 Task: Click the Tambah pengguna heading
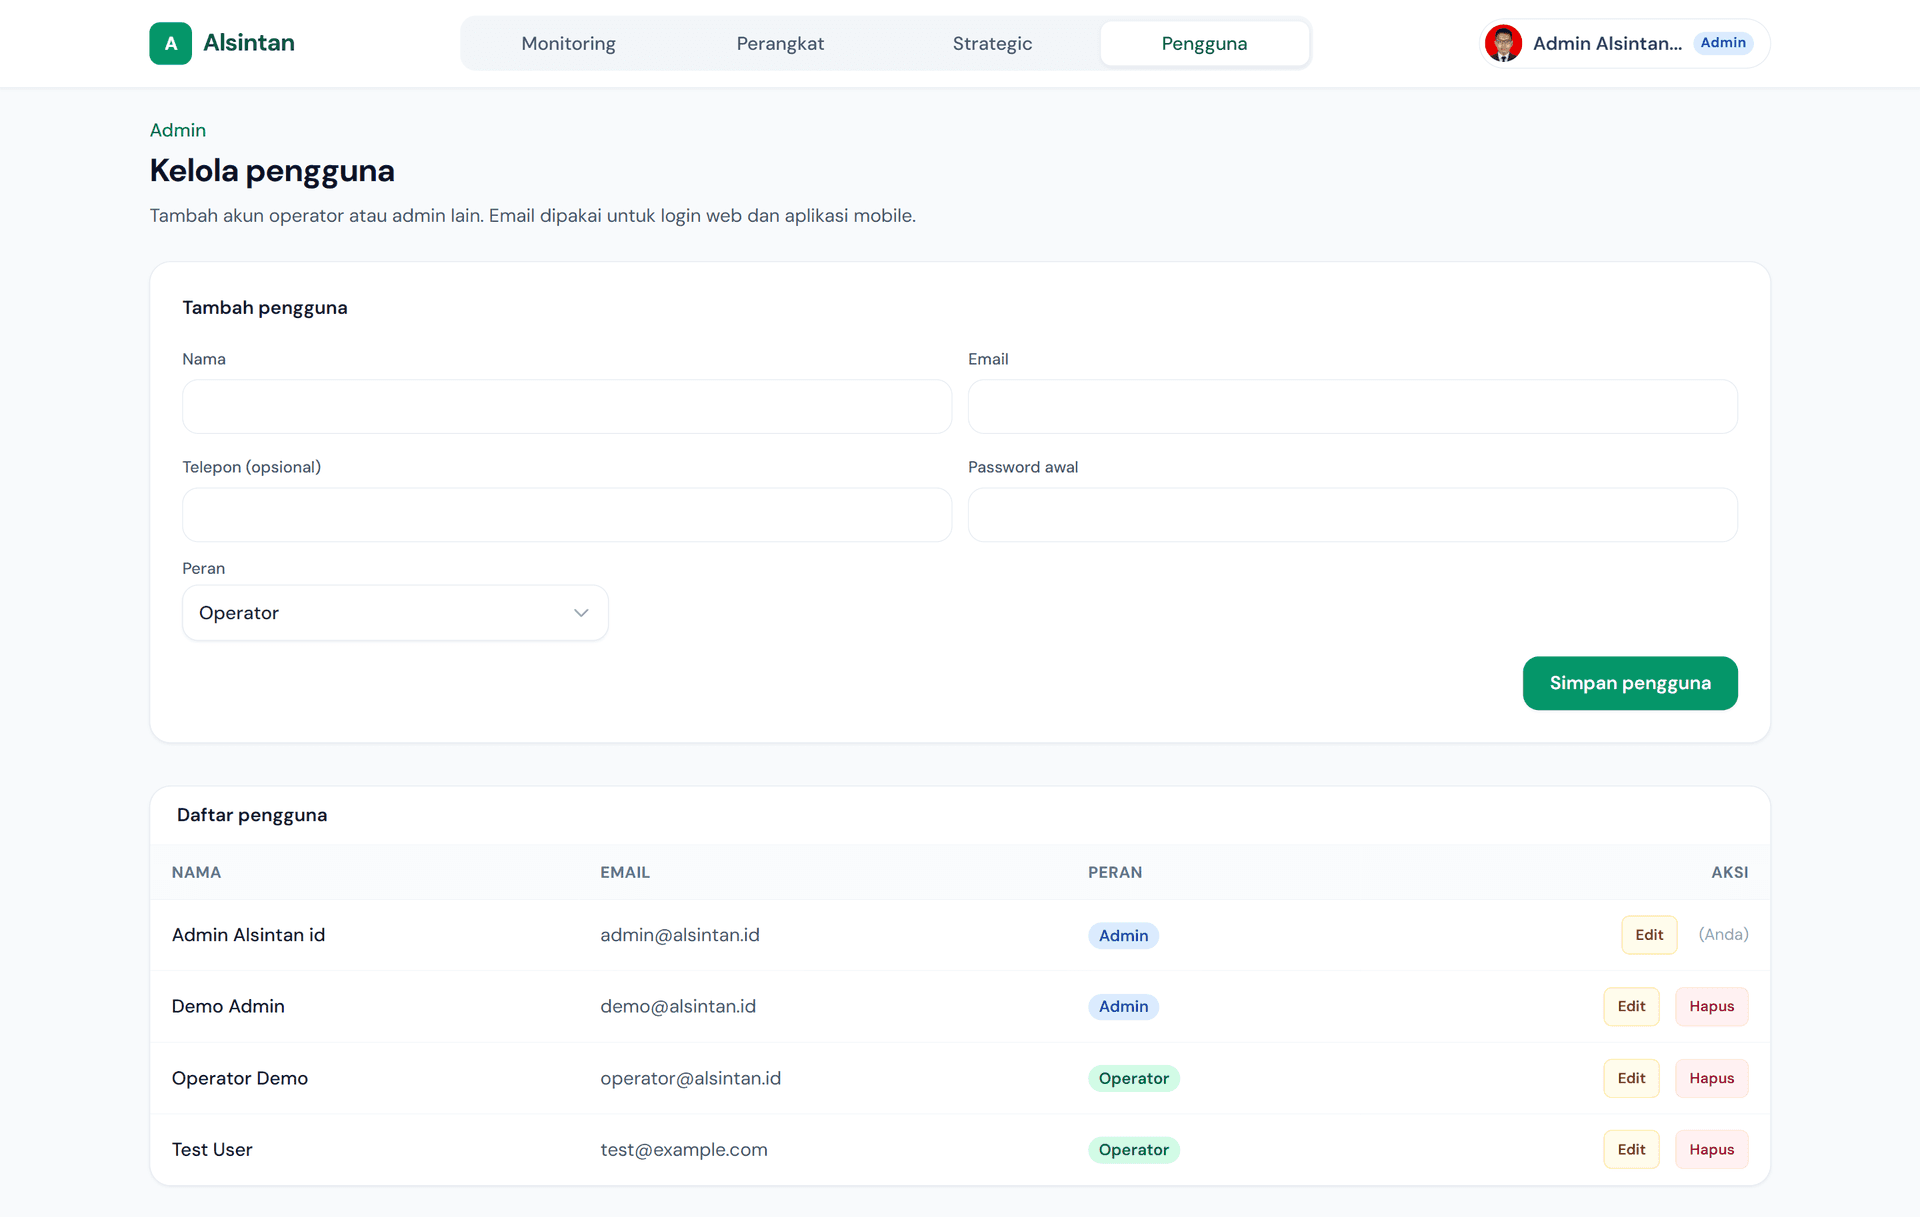click(265, 308)
